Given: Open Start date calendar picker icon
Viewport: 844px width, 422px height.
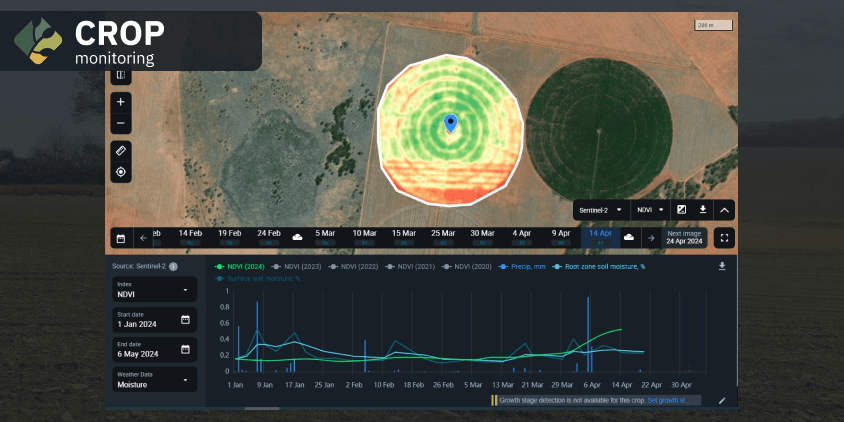Looking at the screenshot, I should click(185, 320).
